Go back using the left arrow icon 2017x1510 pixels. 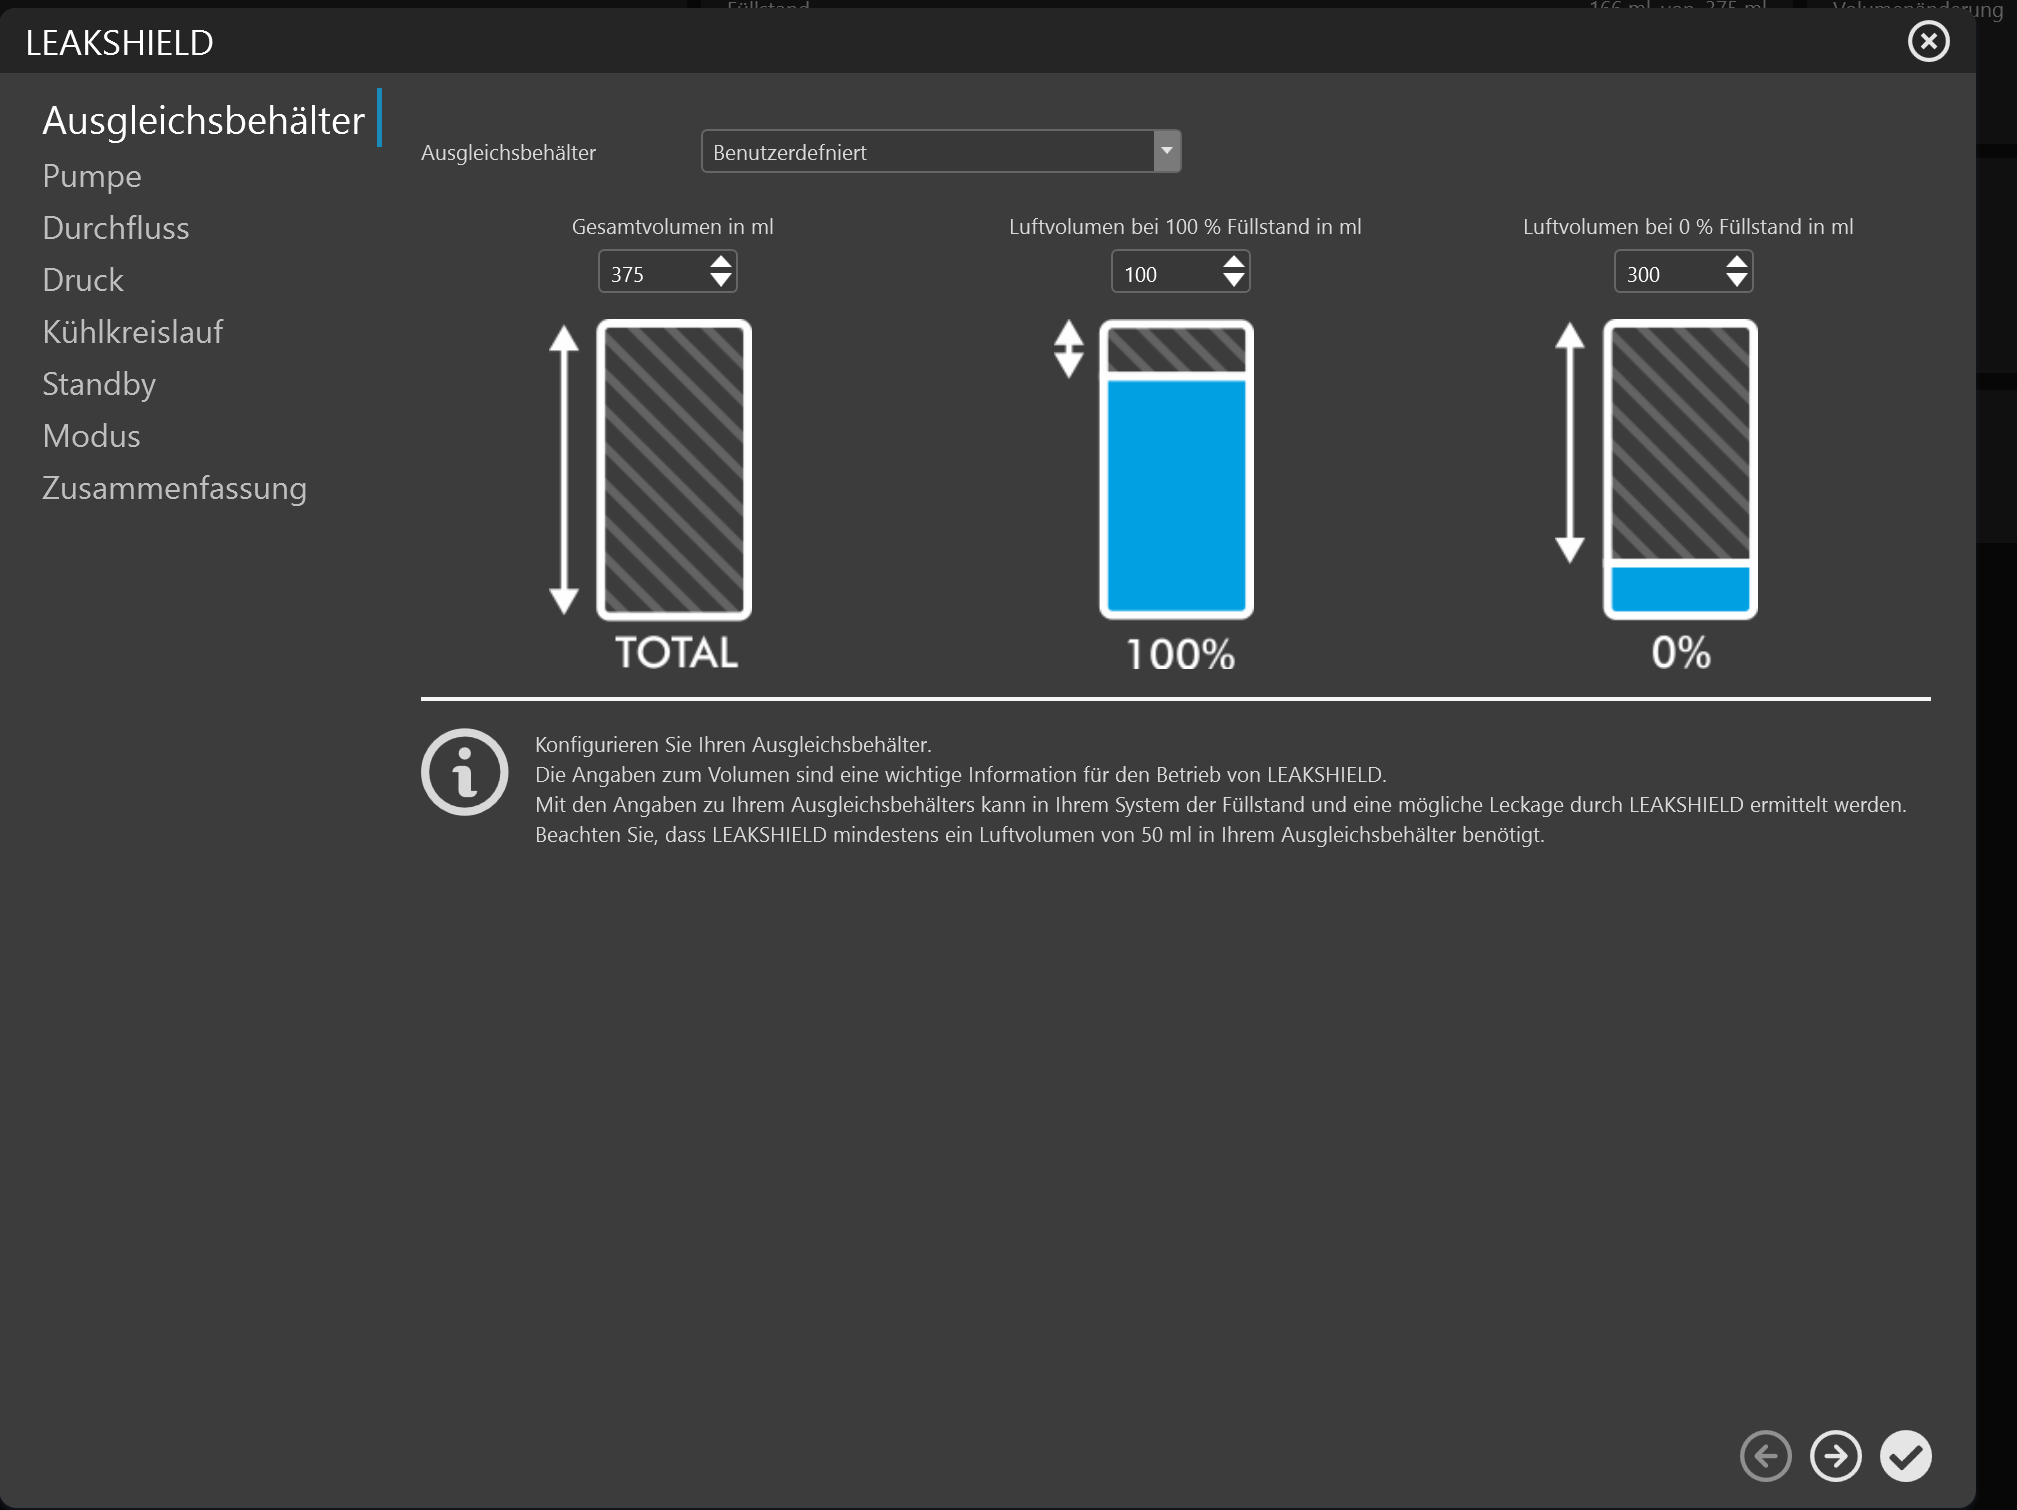tap(1765, 1456)
